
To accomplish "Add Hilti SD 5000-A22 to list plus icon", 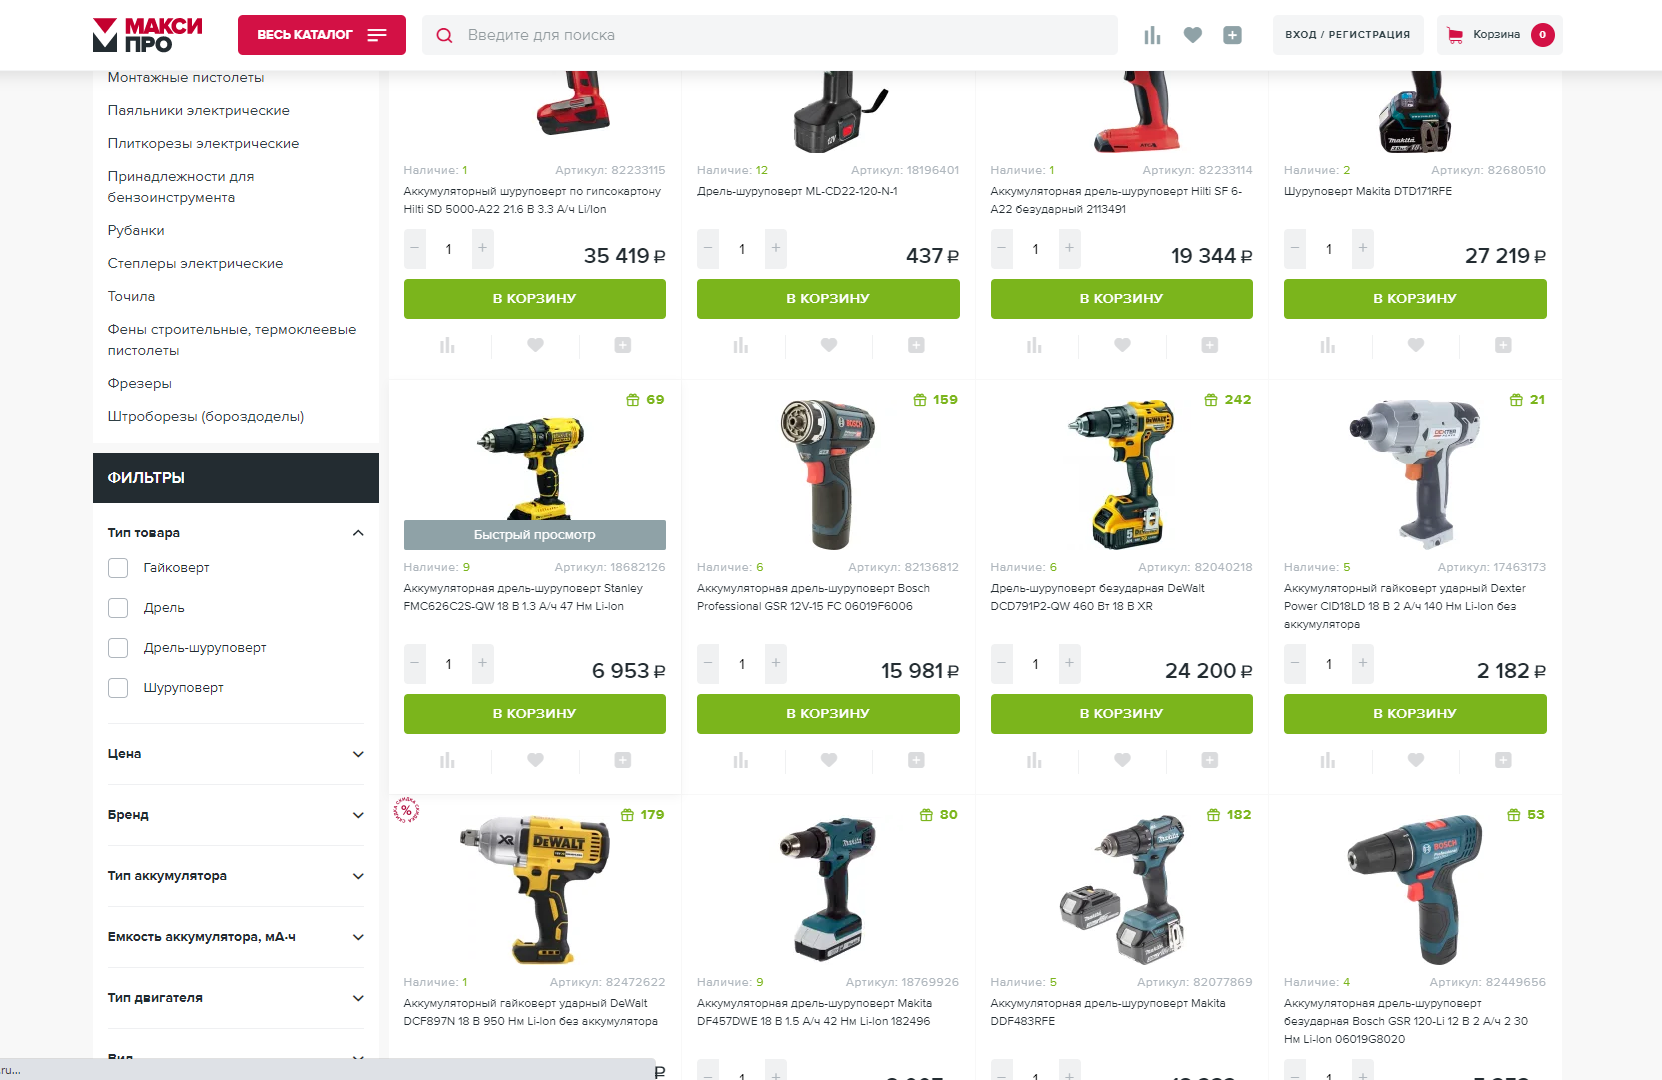I will 622,345.
